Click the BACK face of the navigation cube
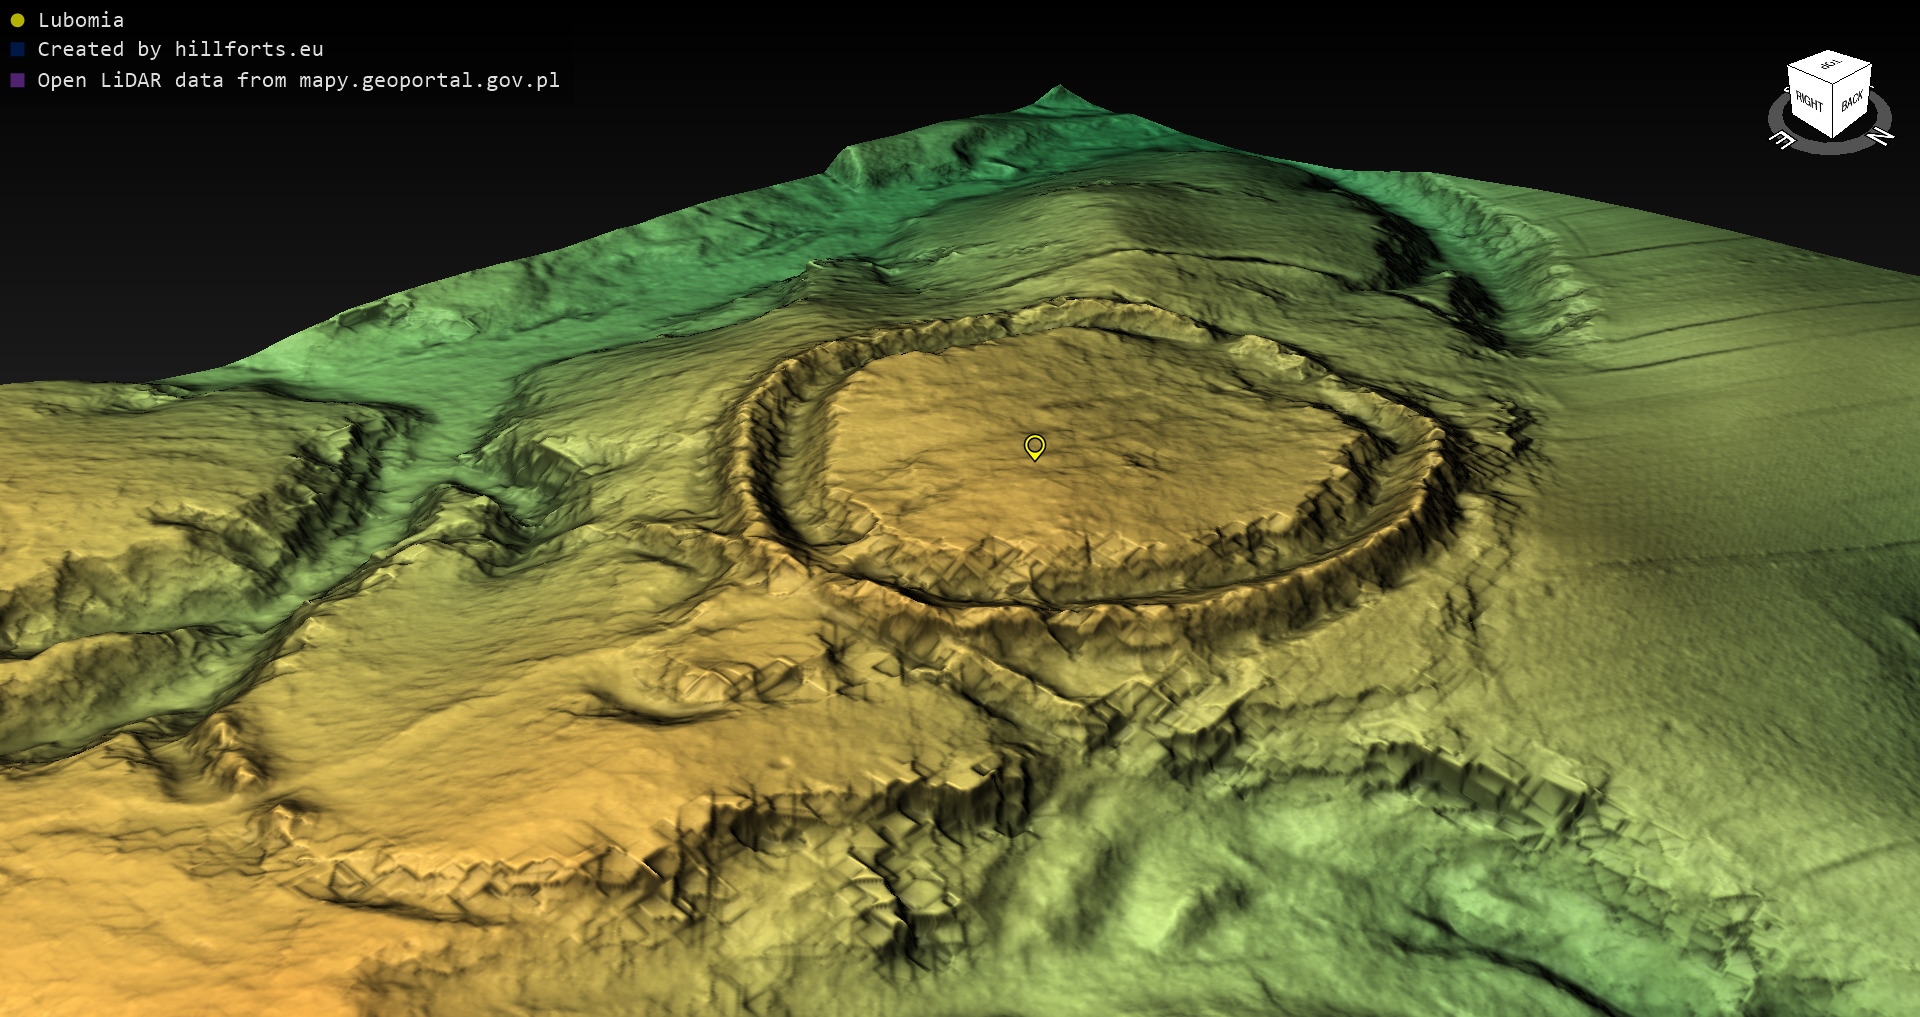The image size is (1920, 1017). tap(1852, 101)
